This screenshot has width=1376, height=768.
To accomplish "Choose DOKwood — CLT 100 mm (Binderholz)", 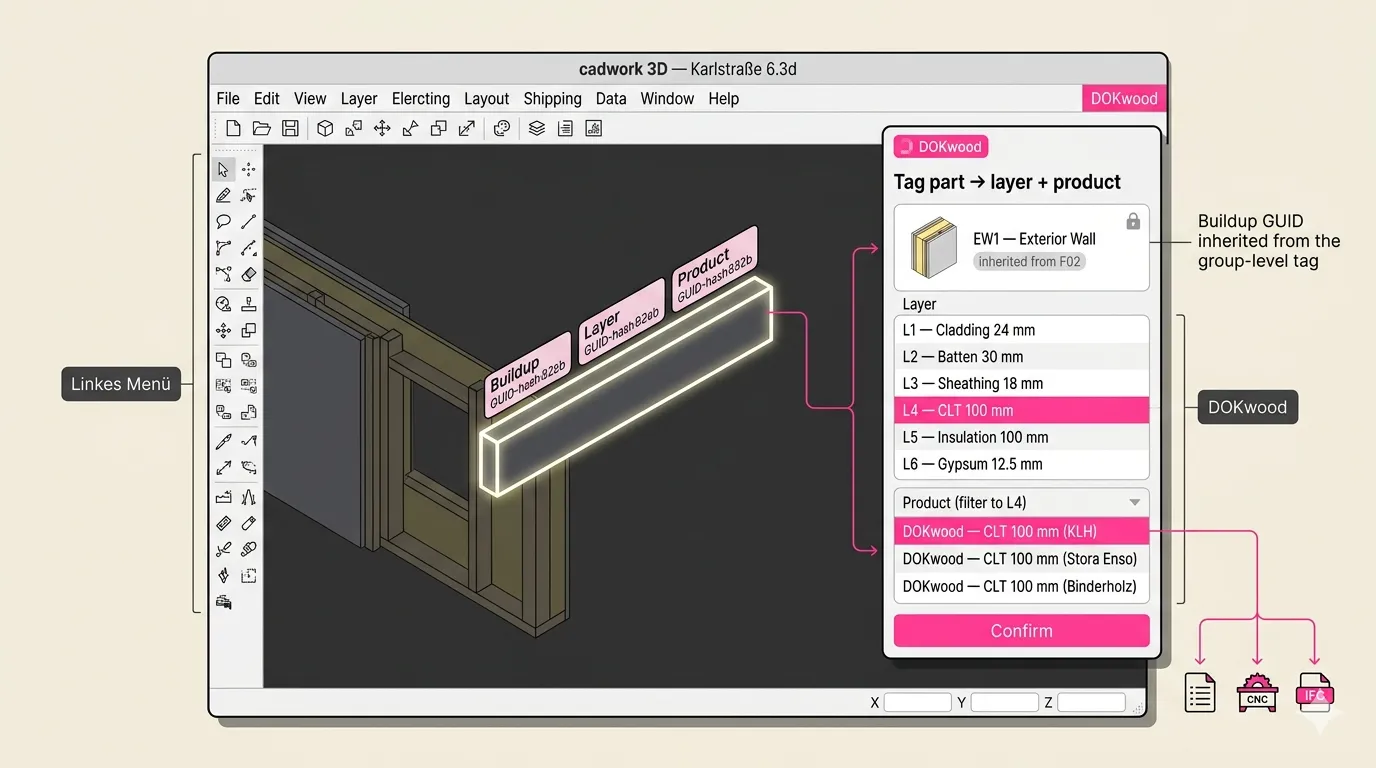I will pyautogui.click(x=1021, y=587).
